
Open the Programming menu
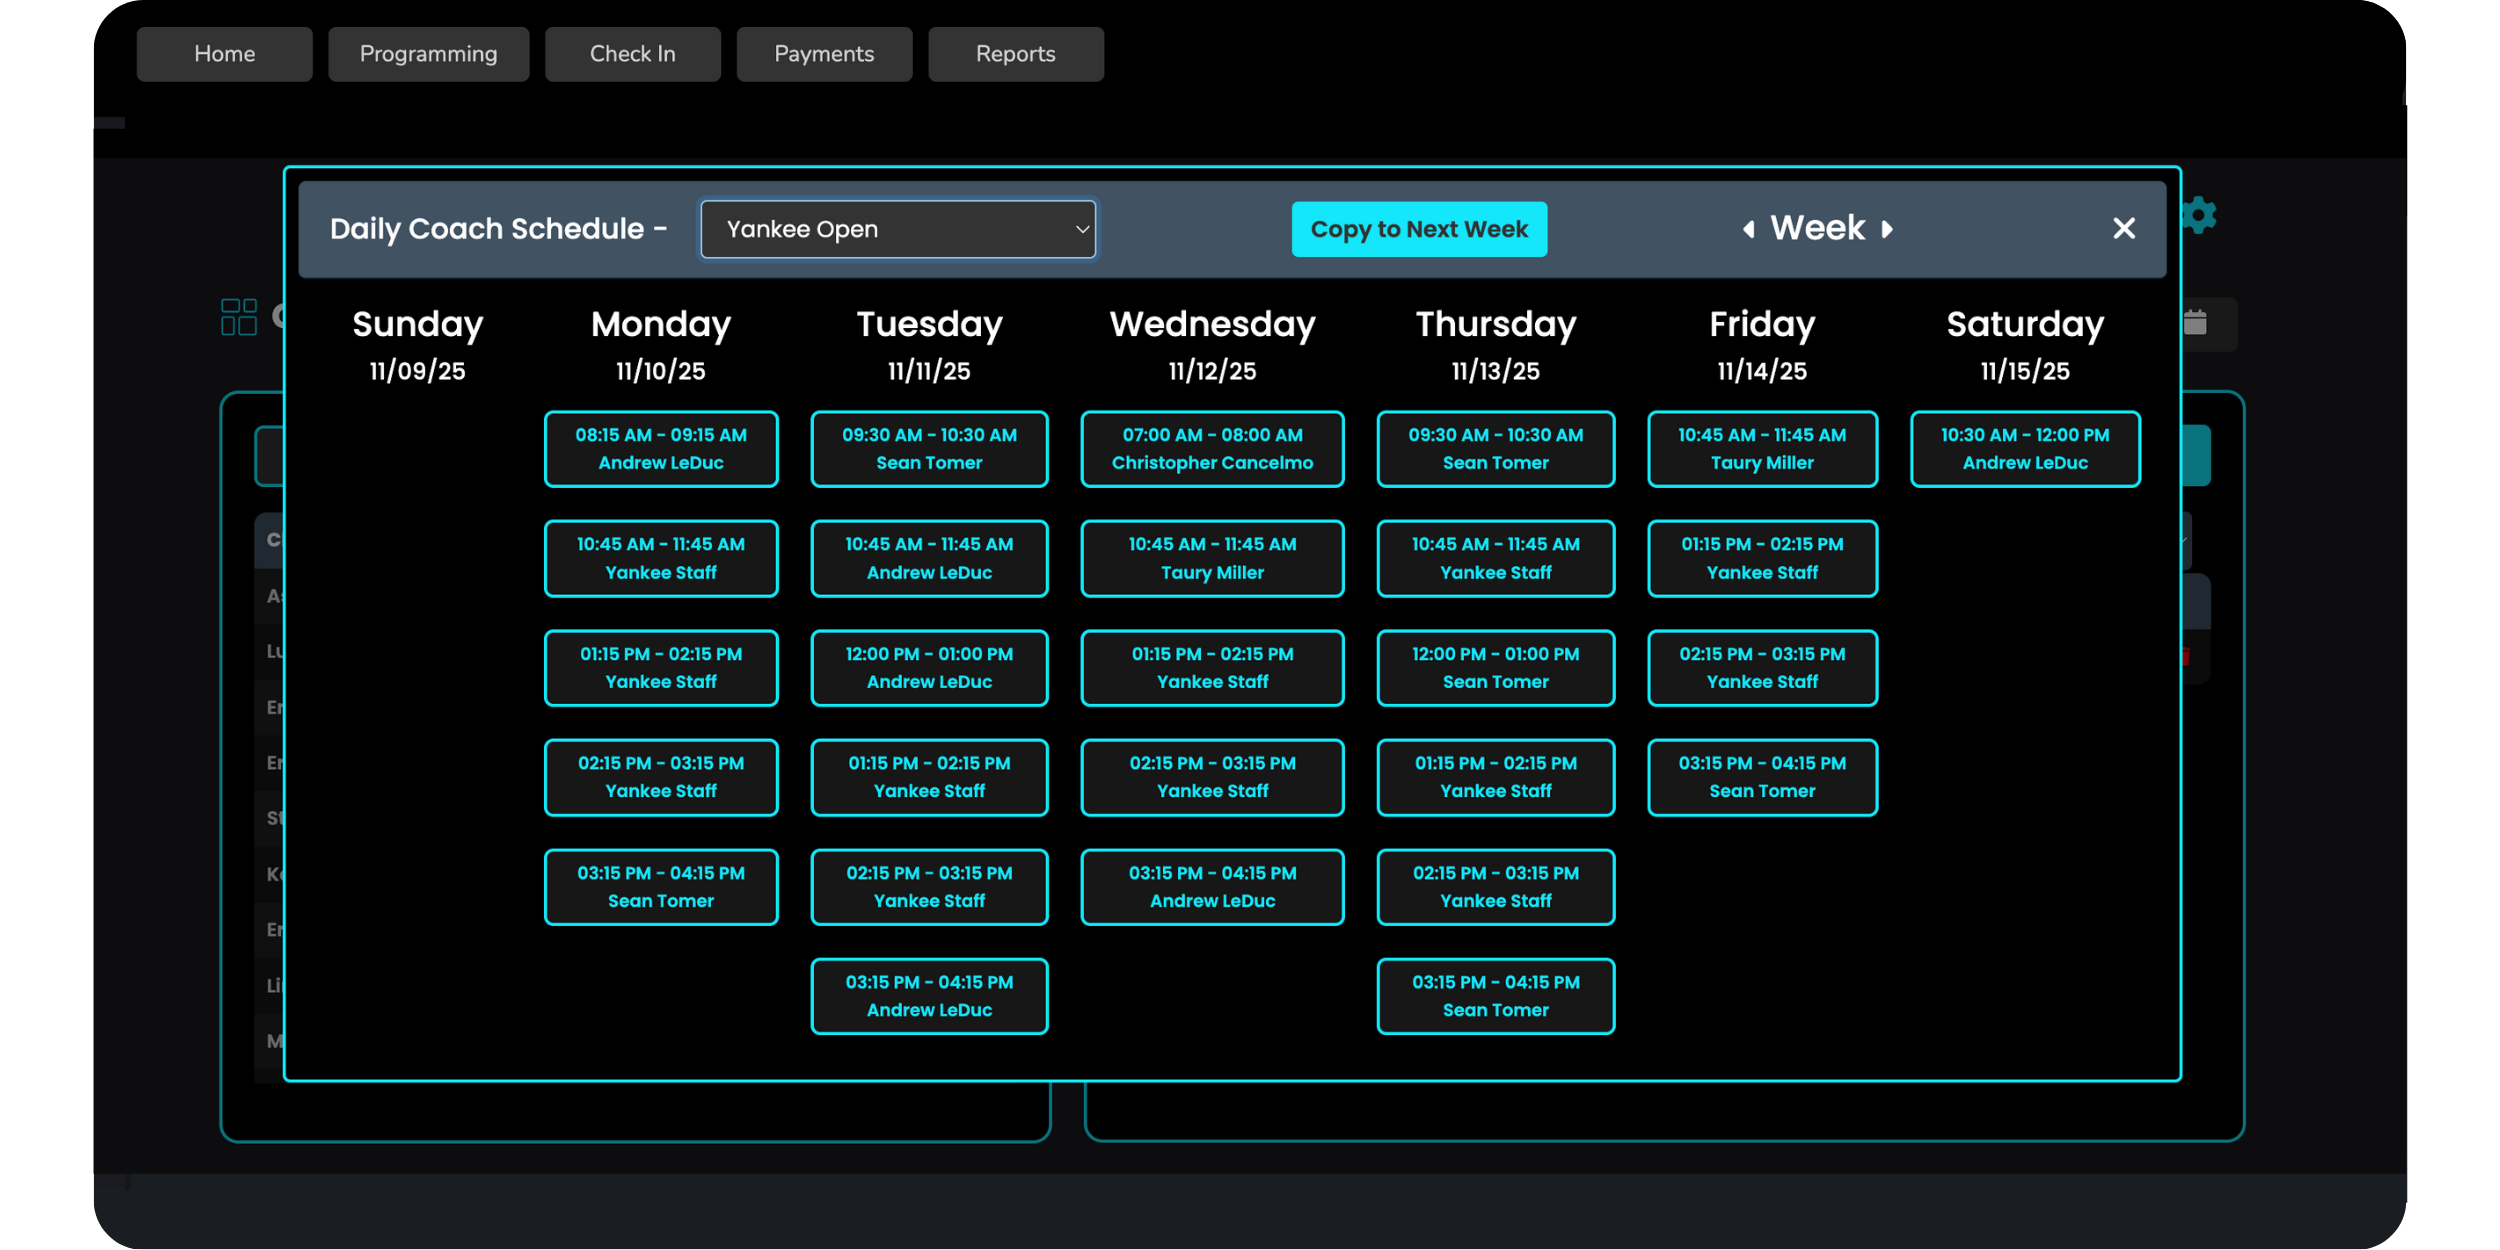click(x=428, y=54)
